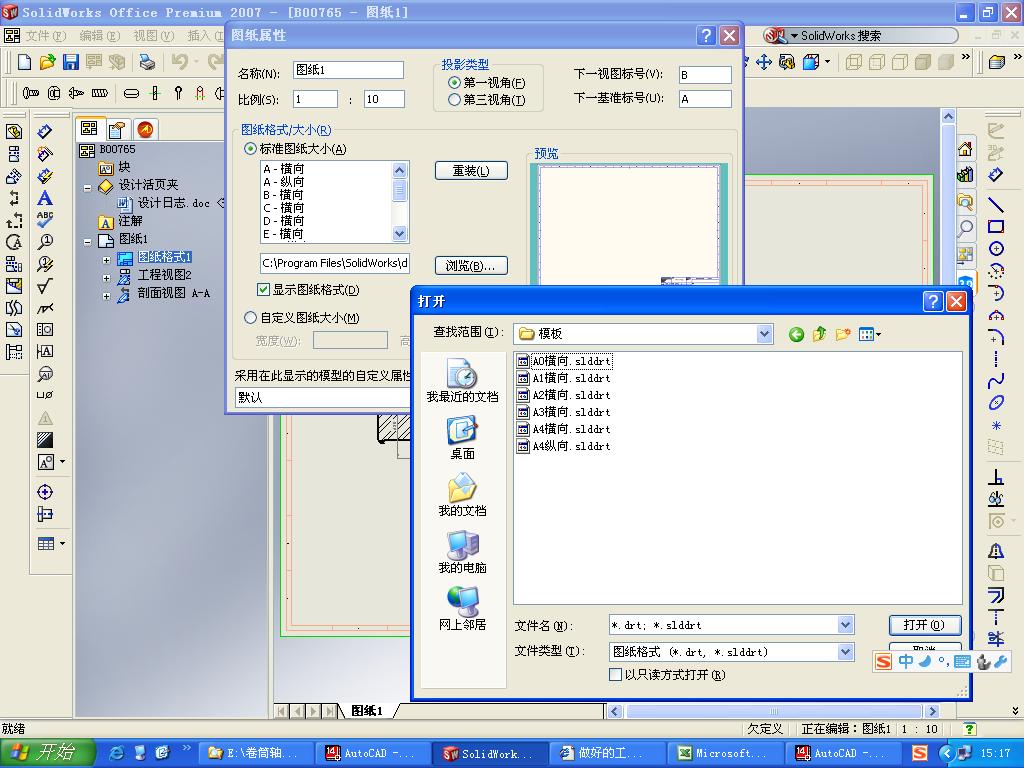This screenshot has width=1024, height=768.
Task: Select the Line sketch tool
Action: point(996,204)
